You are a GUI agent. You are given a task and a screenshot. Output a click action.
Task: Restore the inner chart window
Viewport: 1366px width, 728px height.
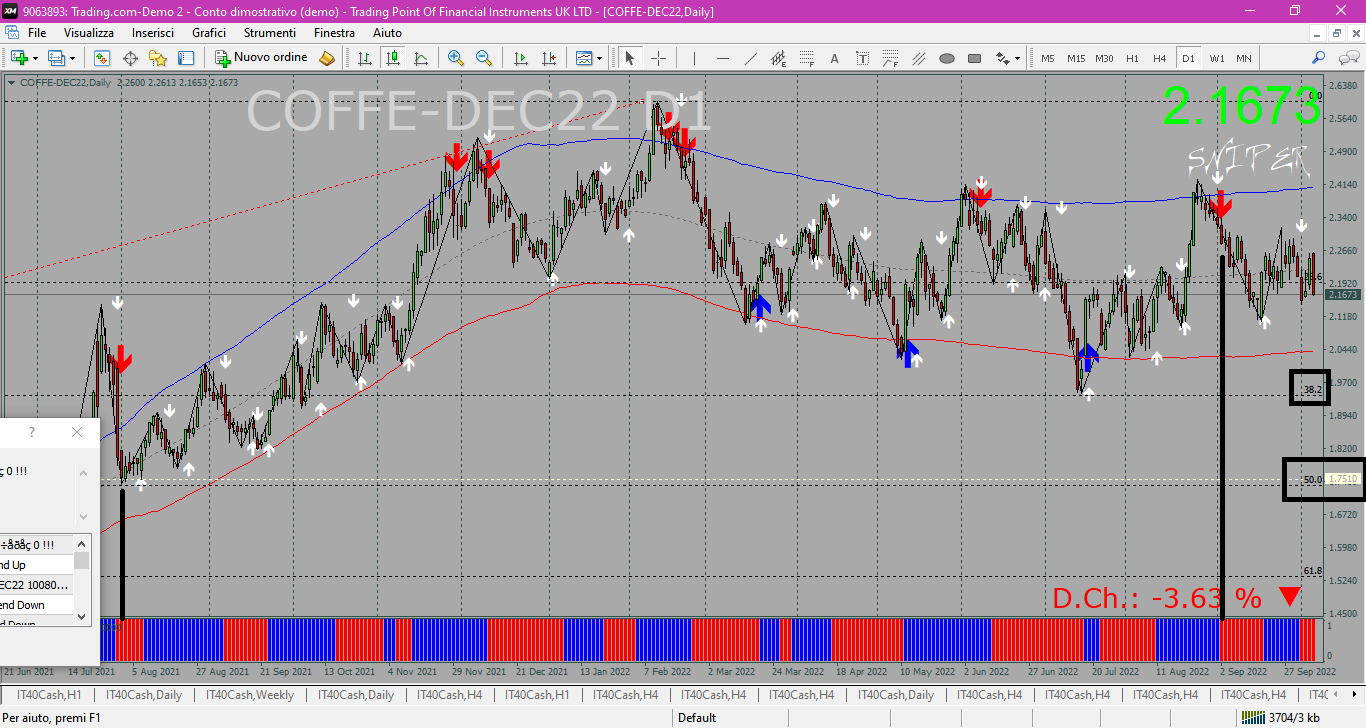[1337, 33]
